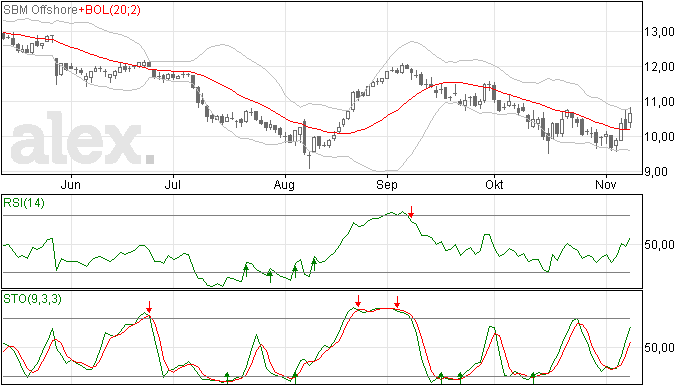The height and width of the screenshot is (387, 690).
Task: Click the 11,00 price axis value
Action: pos(659,102)
